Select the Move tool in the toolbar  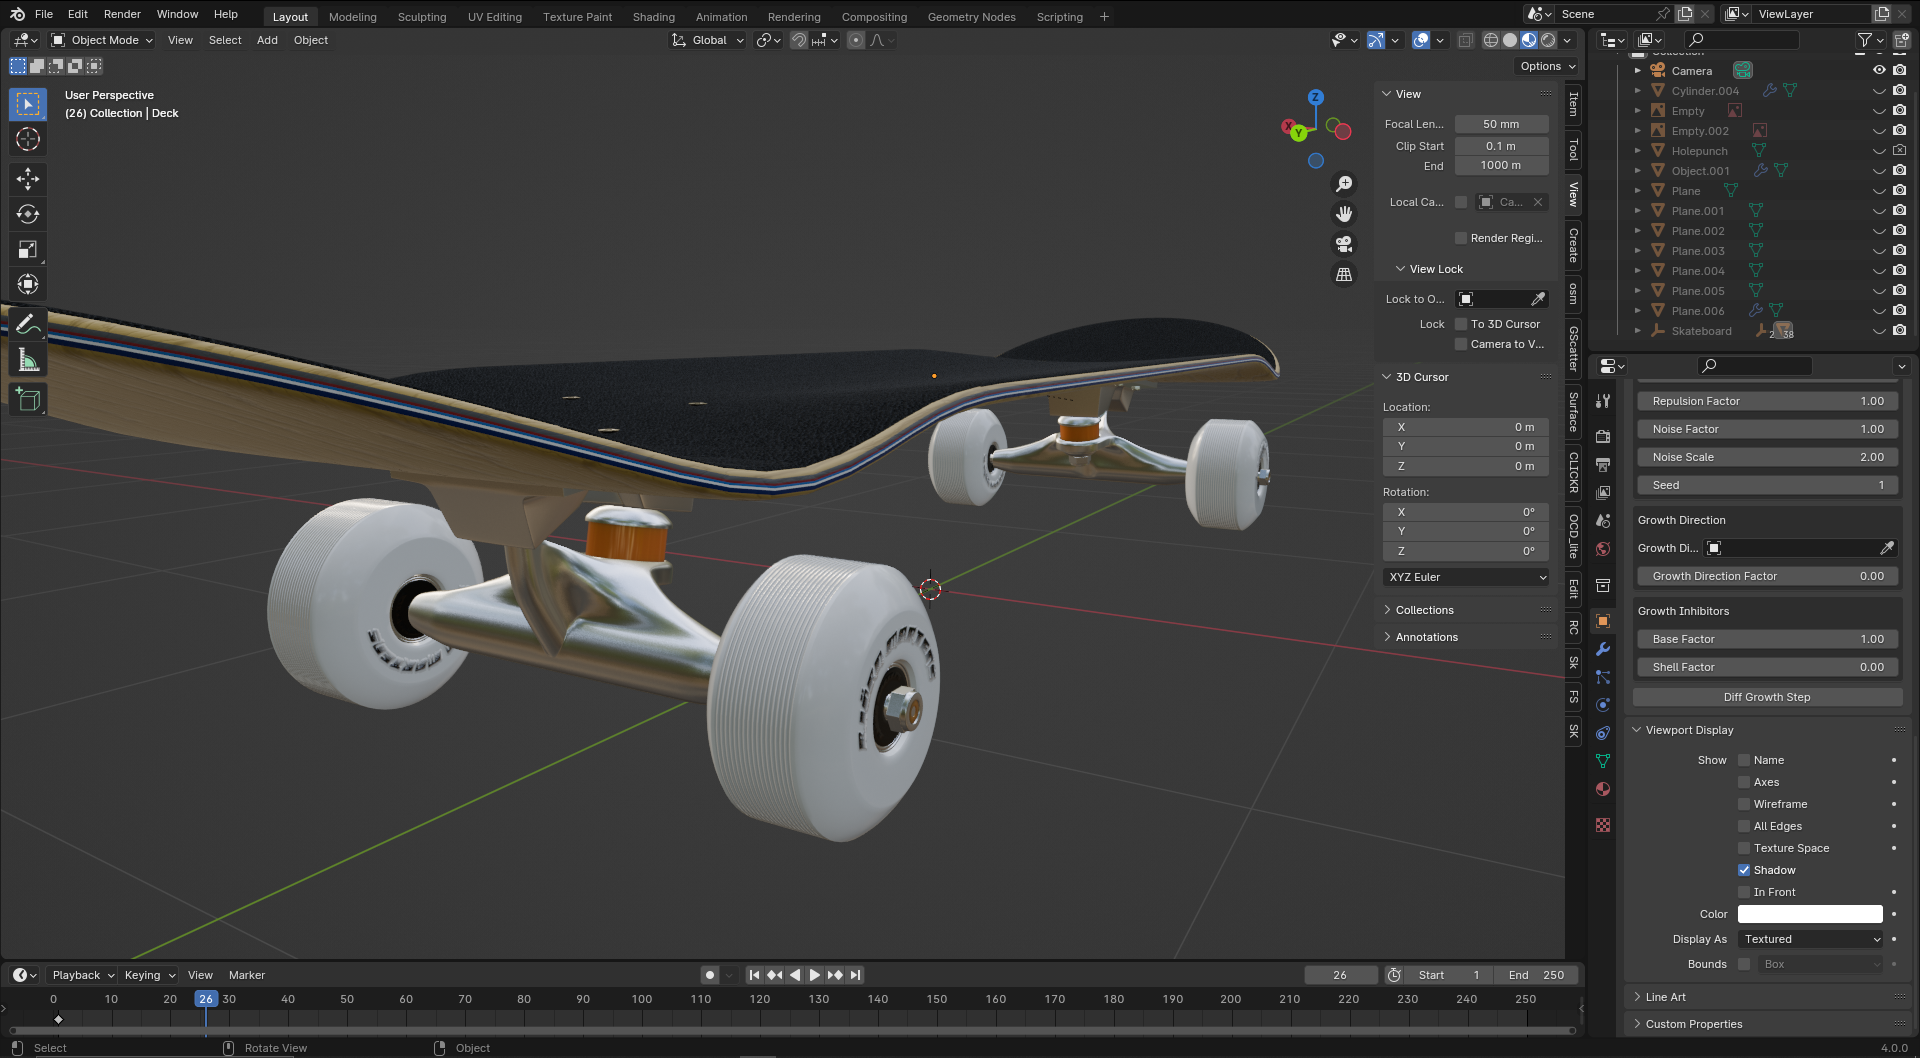click(x=28, y=179)
